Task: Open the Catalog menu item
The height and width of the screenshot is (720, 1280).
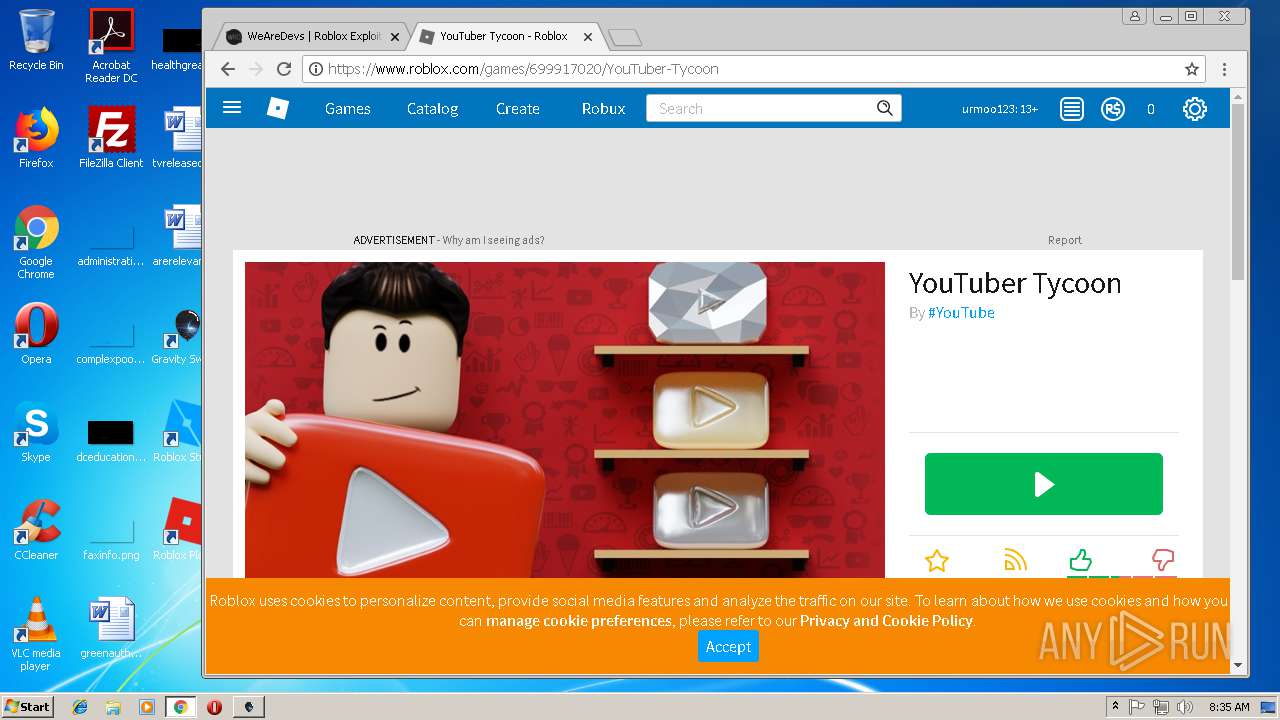Action: (x=432, y=108)
